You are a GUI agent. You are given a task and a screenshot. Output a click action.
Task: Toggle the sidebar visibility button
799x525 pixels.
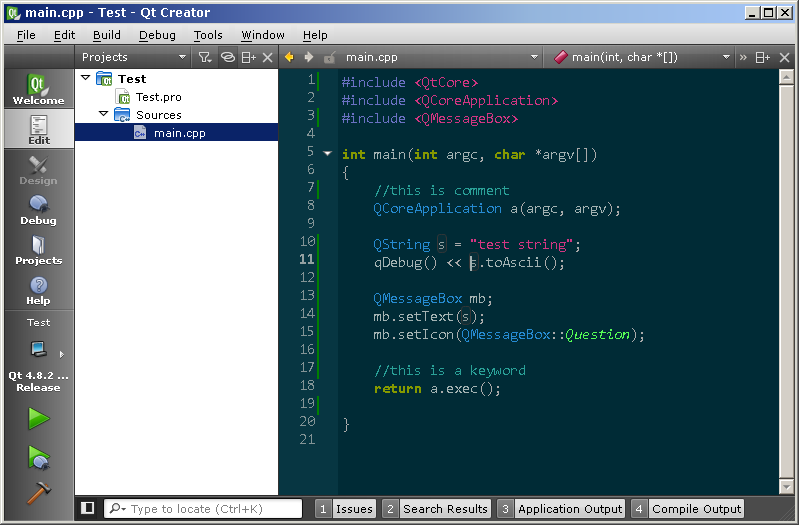[x=88, y=508]
